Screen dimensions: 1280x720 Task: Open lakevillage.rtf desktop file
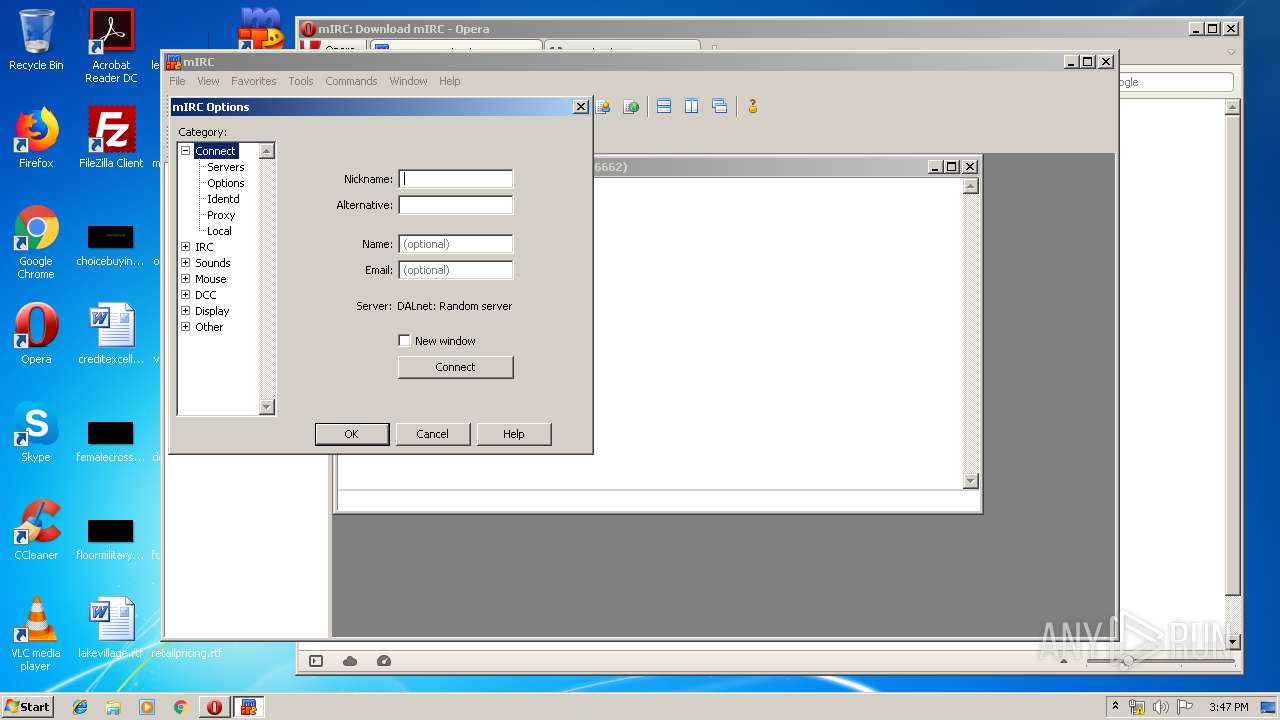click(x=111, y=628)
